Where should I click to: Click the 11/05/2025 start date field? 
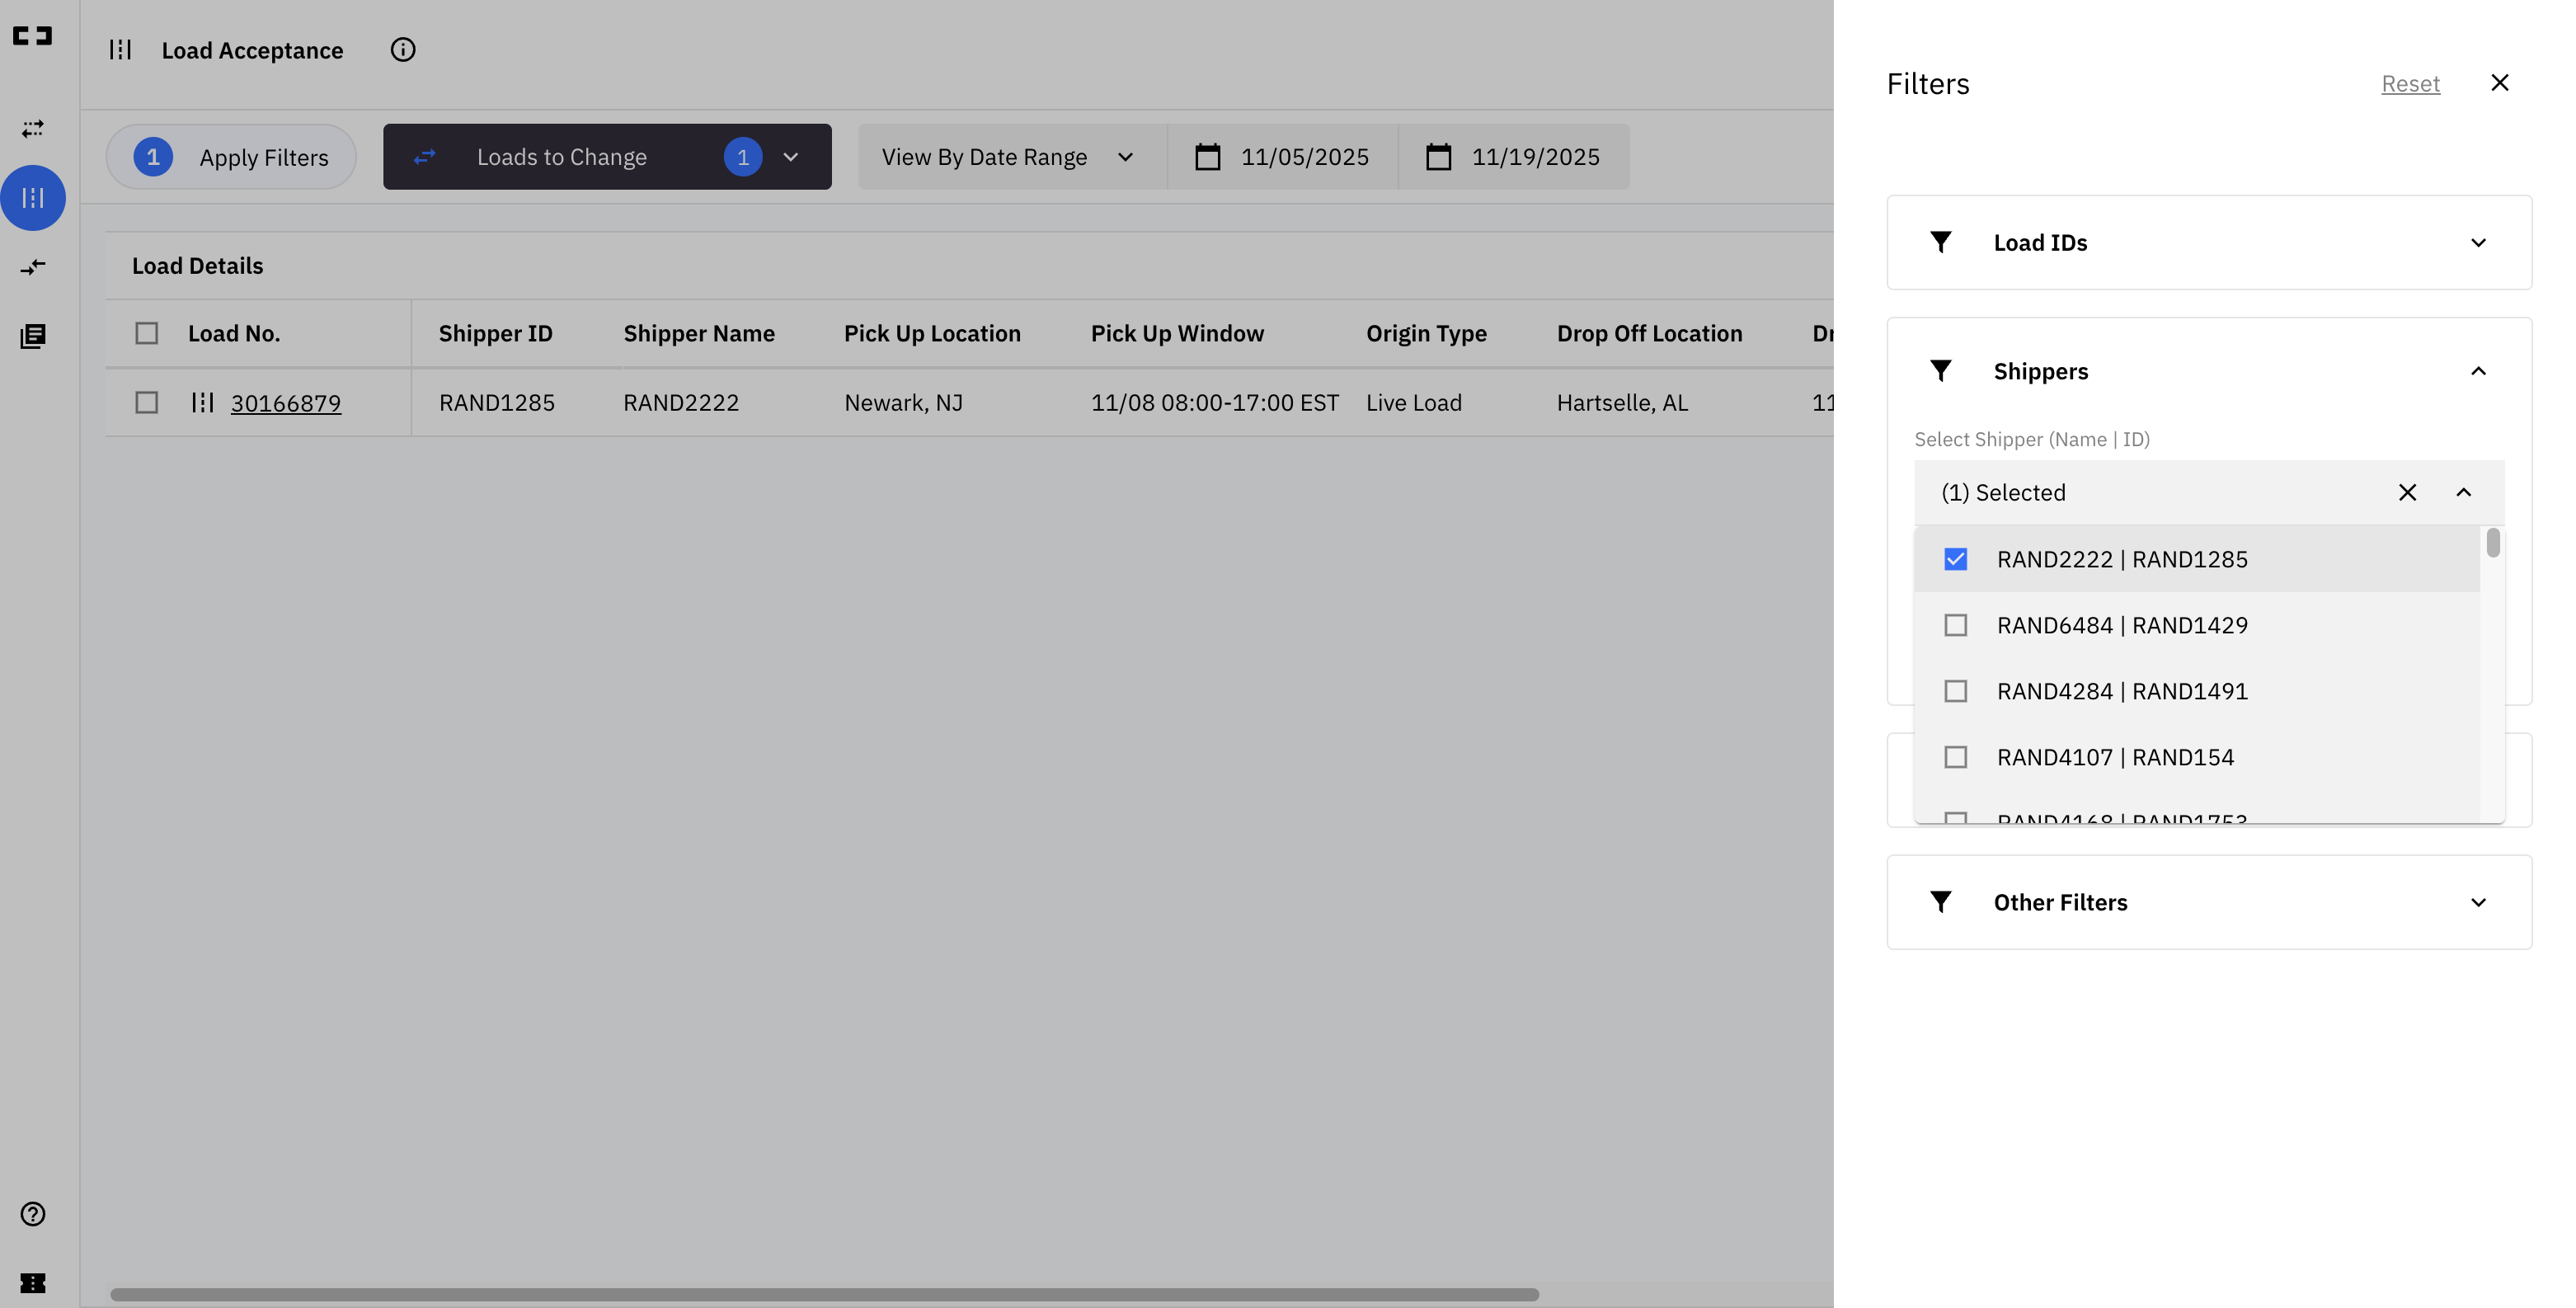tap(1283, 157)
